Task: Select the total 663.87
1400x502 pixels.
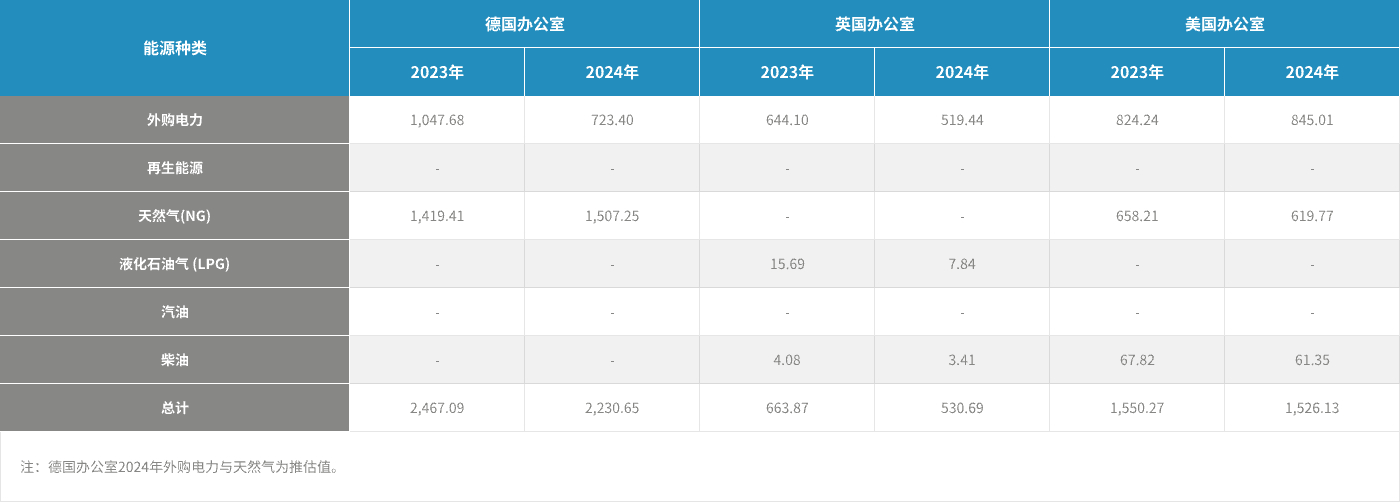Action: point(787,408)
